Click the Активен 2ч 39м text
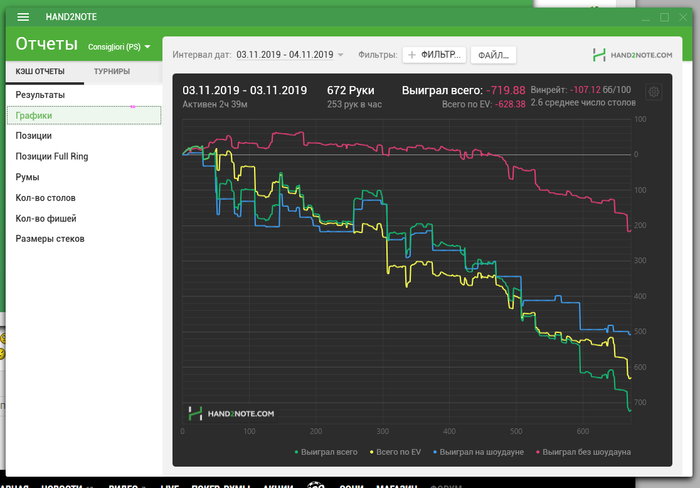Image resolution: width=700 pixels, height=488 pixels. tap(215, 104)
